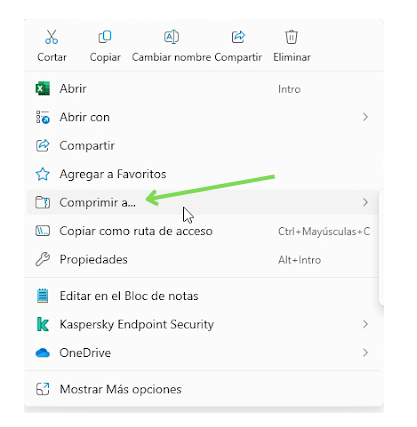Screen dimensions: 417x427
Task: Select Copiar como ruta de acceso
Action: [203, 231]
